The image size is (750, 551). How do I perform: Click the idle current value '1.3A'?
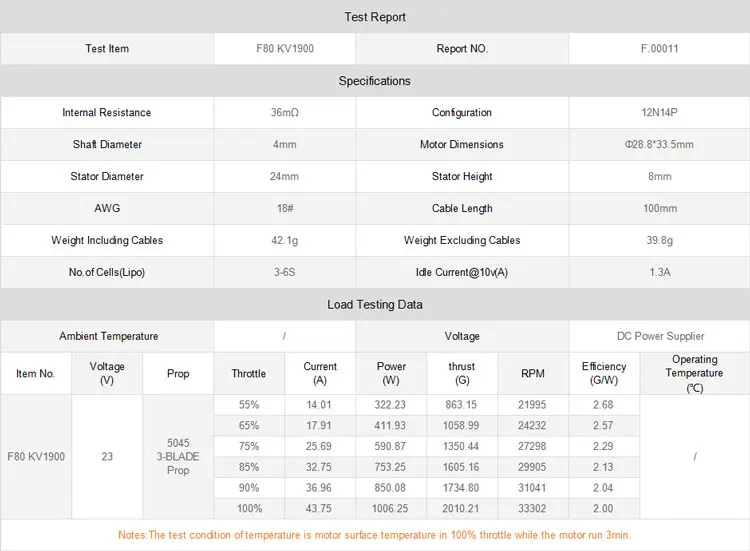(x=660, y=272)
